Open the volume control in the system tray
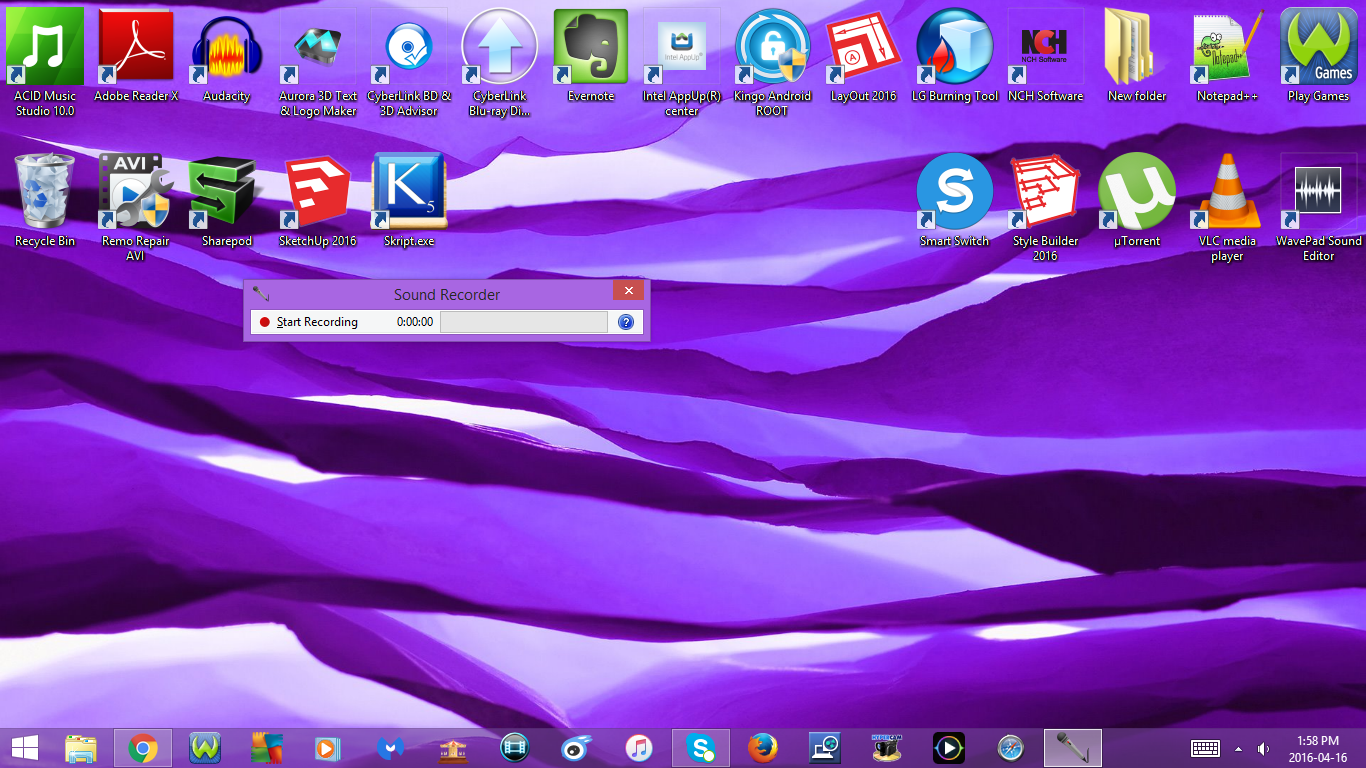Viewport: 1366px width, 768px height. (x=1264, y=748)
